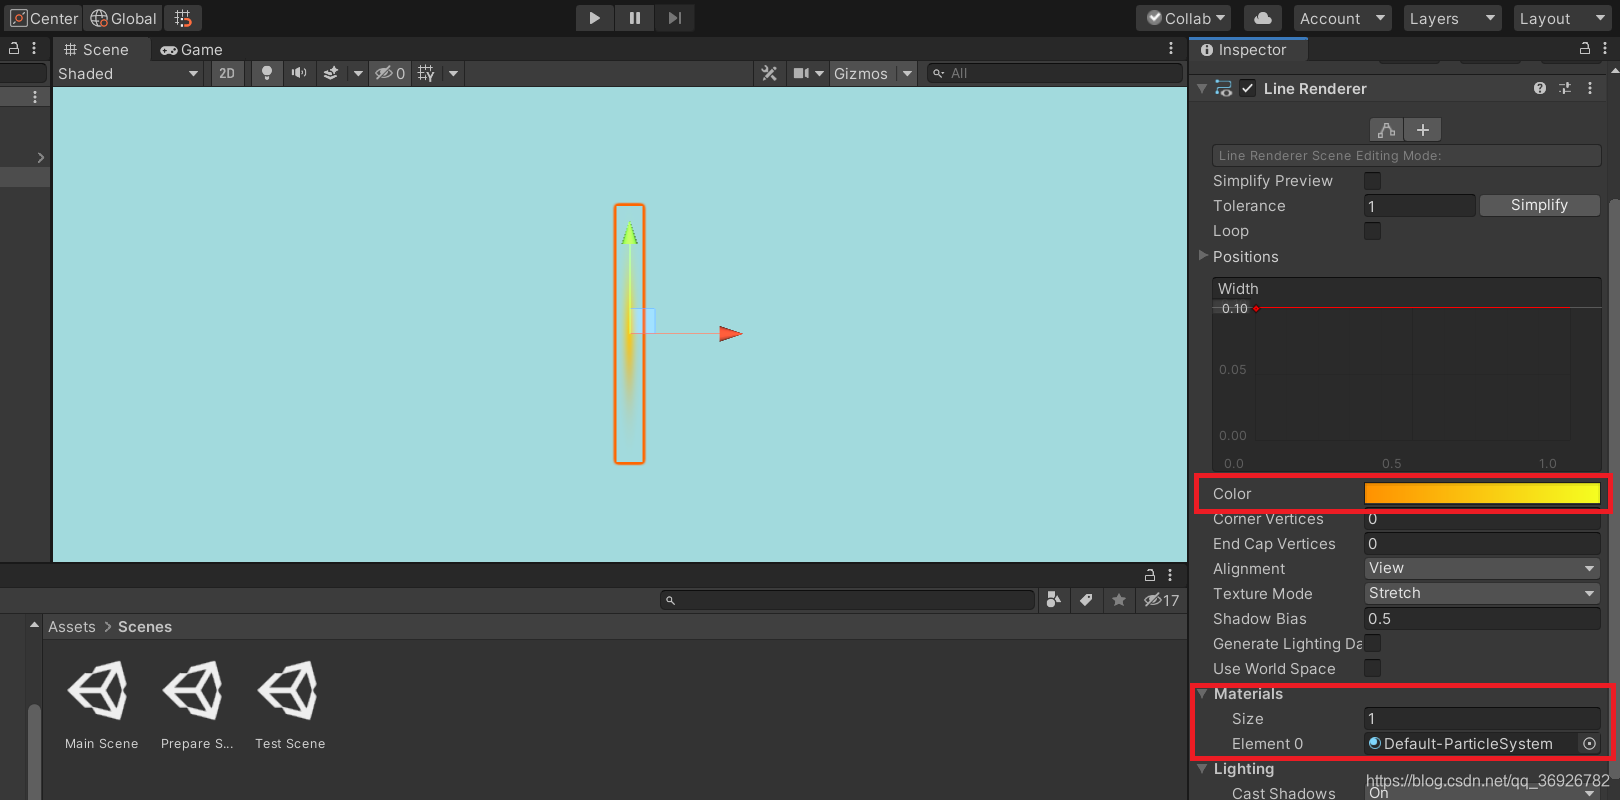Open material object picker for Element 0
Image resolution: width=1620 pixels, height=800 pixels.
(x=1590, y=744)
